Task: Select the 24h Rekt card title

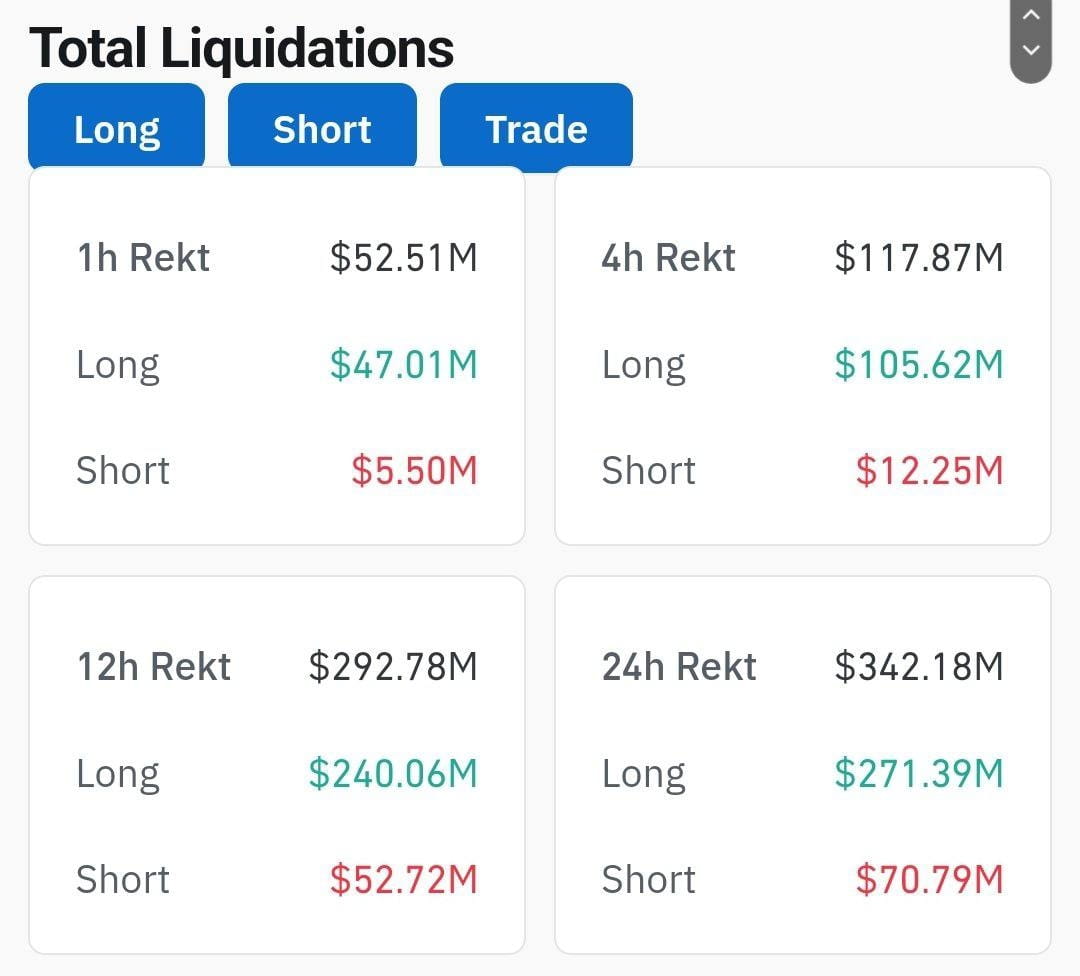Action: click(x=679, y=667)
